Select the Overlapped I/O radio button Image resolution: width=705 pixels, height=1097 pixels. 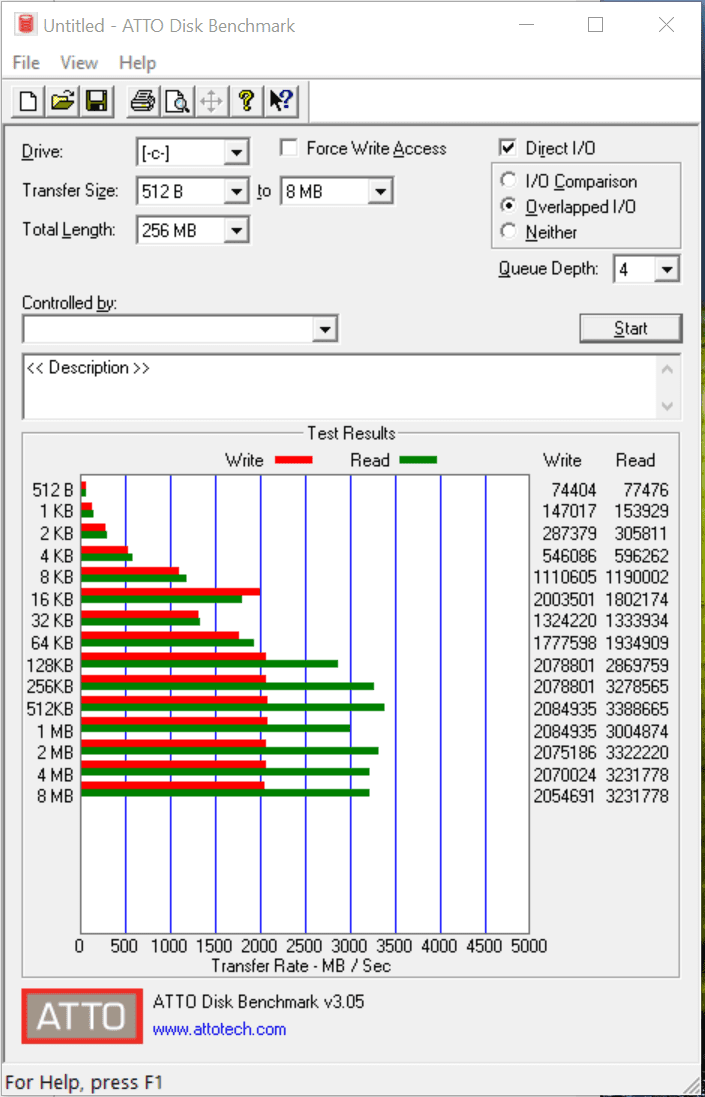[508, 206]
